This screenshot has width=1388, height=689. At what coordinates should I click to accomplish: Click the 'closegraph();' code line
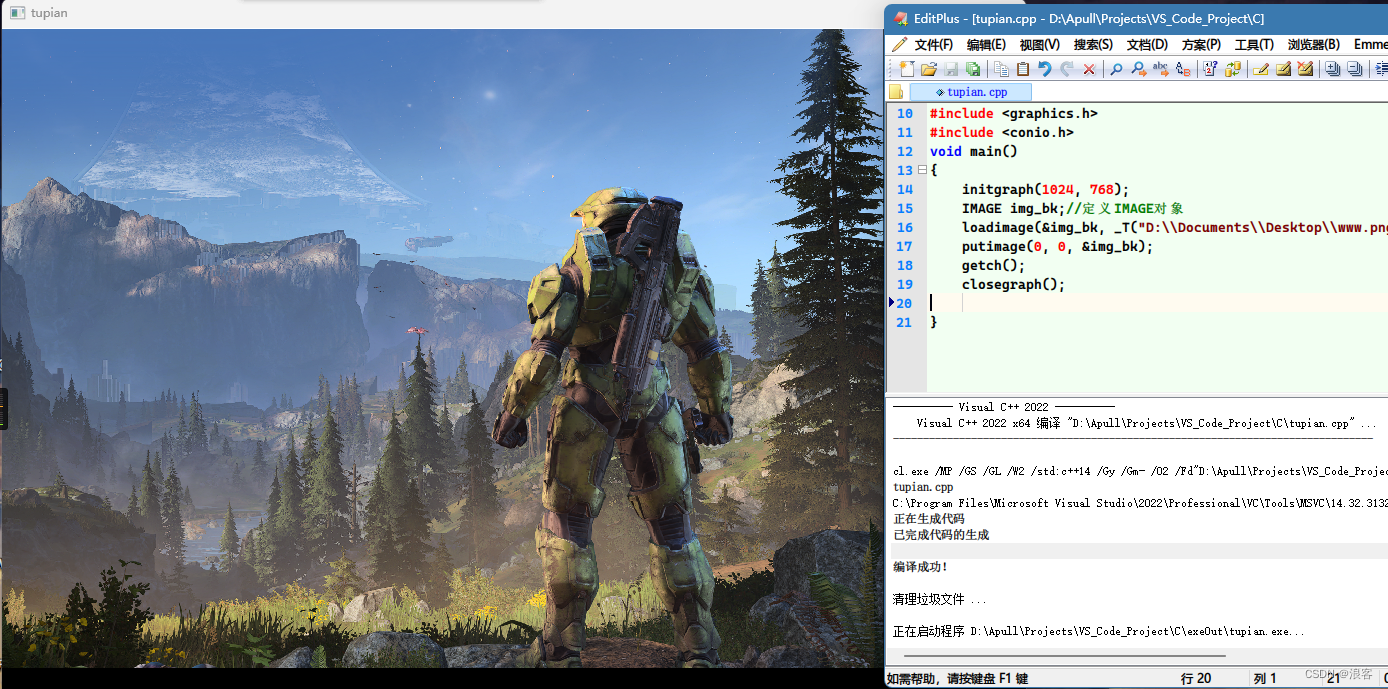[1013, 285]
